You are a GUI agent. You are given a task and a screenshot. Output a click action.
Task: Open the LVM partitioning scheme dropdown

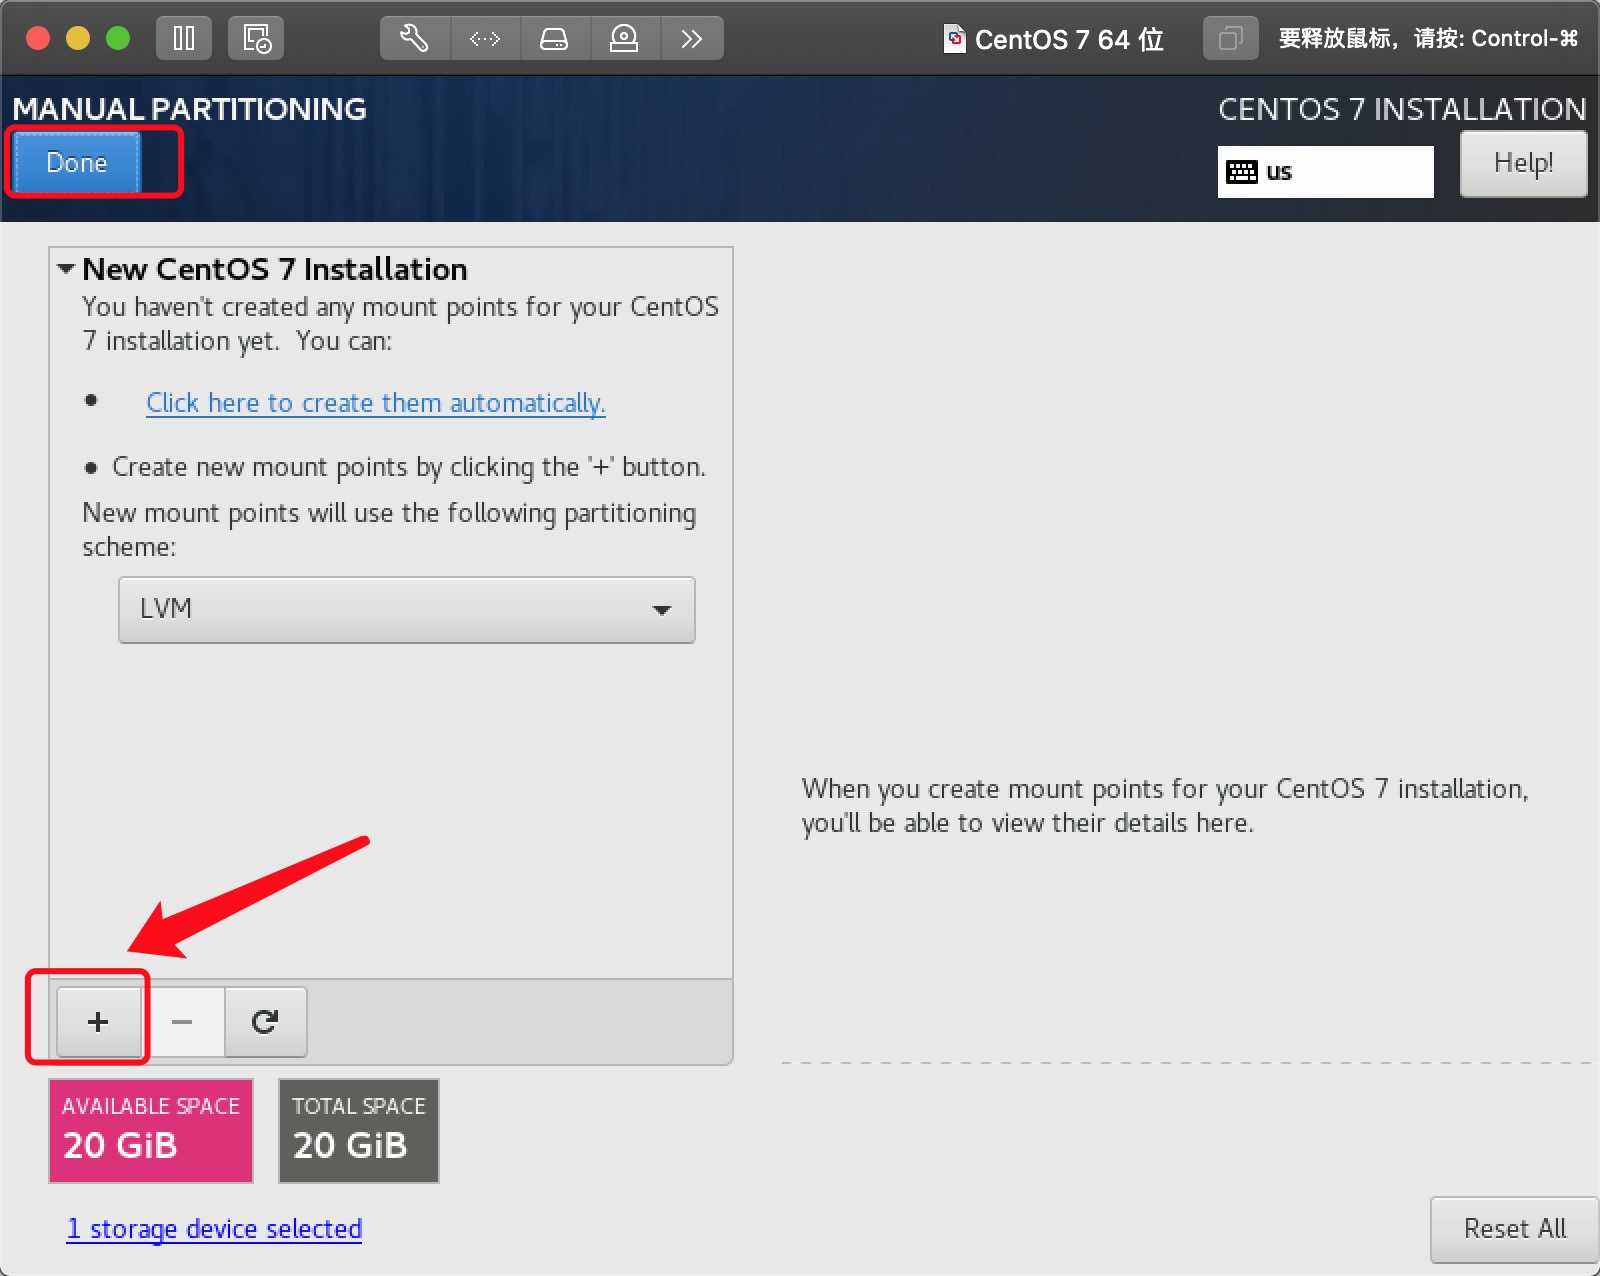tap(407, 609)
